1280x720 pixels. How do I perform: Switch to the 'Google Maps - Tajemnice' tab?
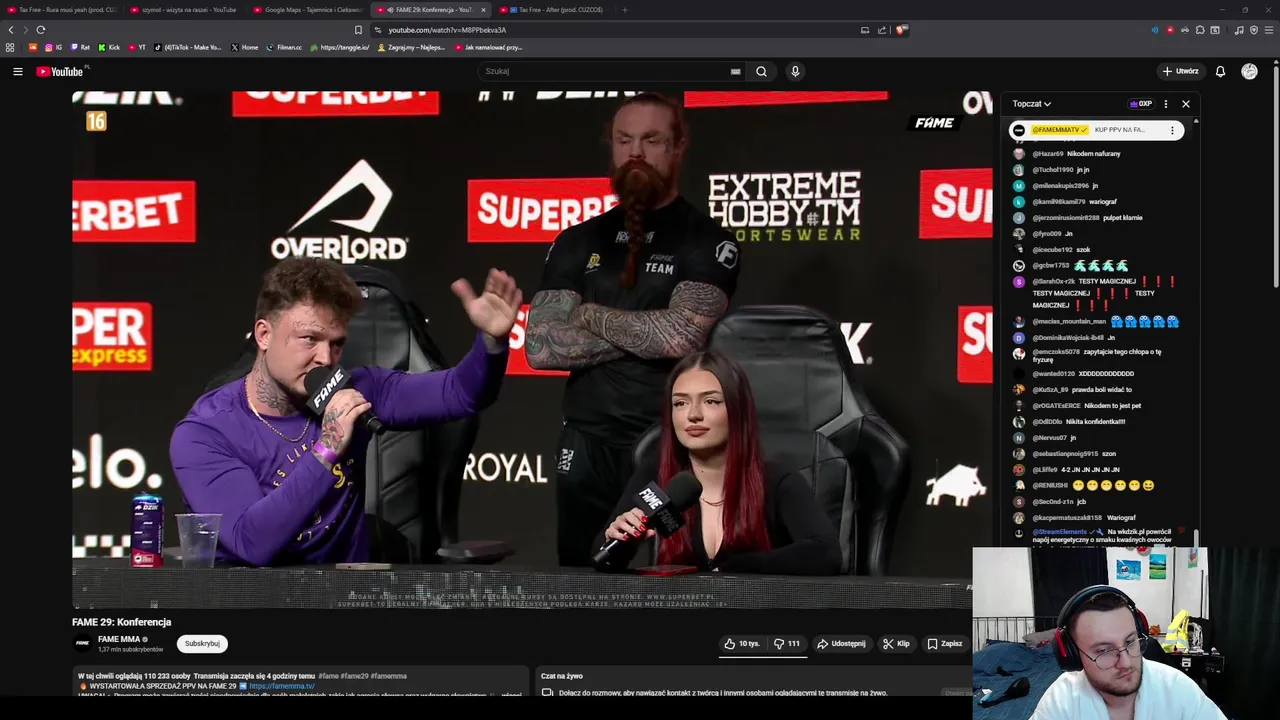(309, 10)
